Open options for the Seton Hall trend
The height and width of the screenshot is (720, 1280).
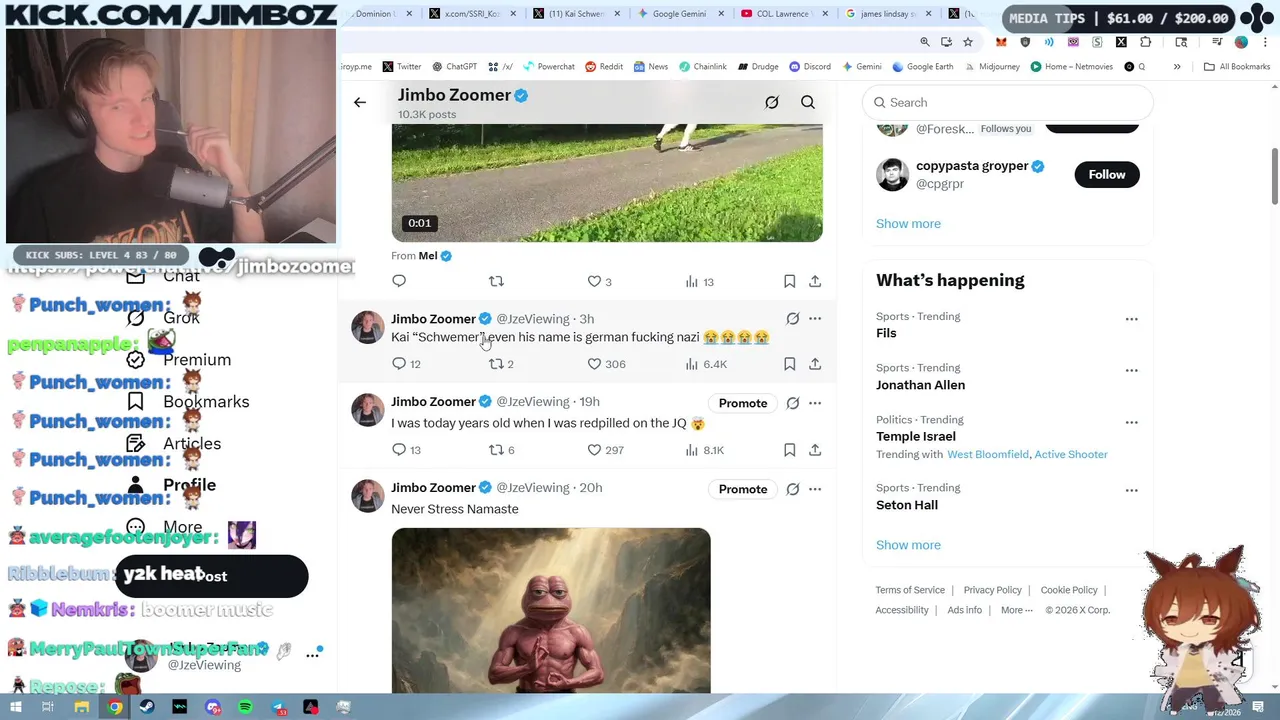point(1131,490)
